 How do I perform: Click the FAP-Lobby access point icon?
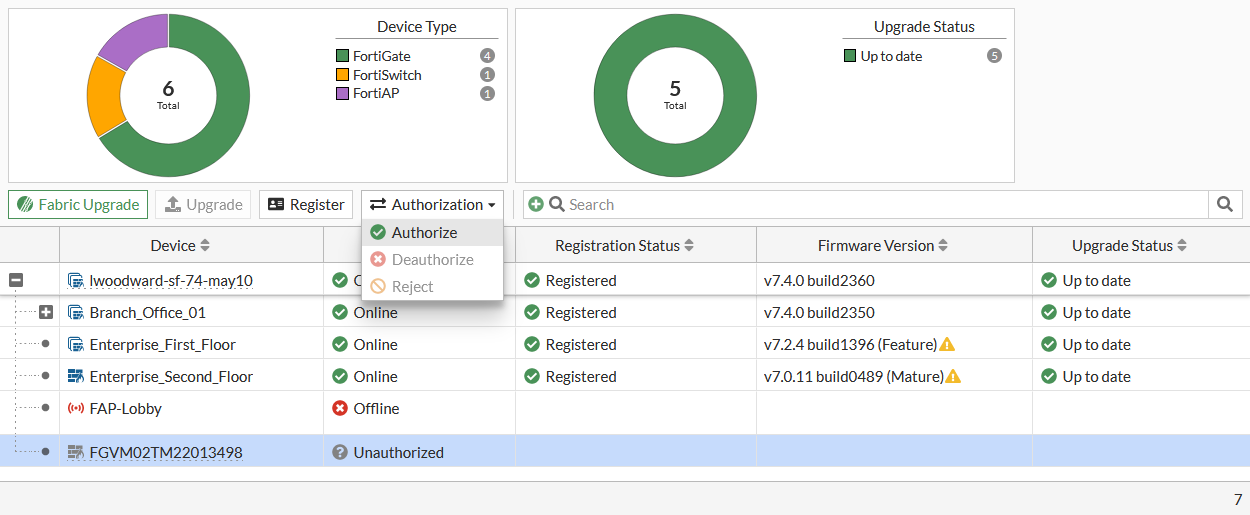click(x=75, y=409)
